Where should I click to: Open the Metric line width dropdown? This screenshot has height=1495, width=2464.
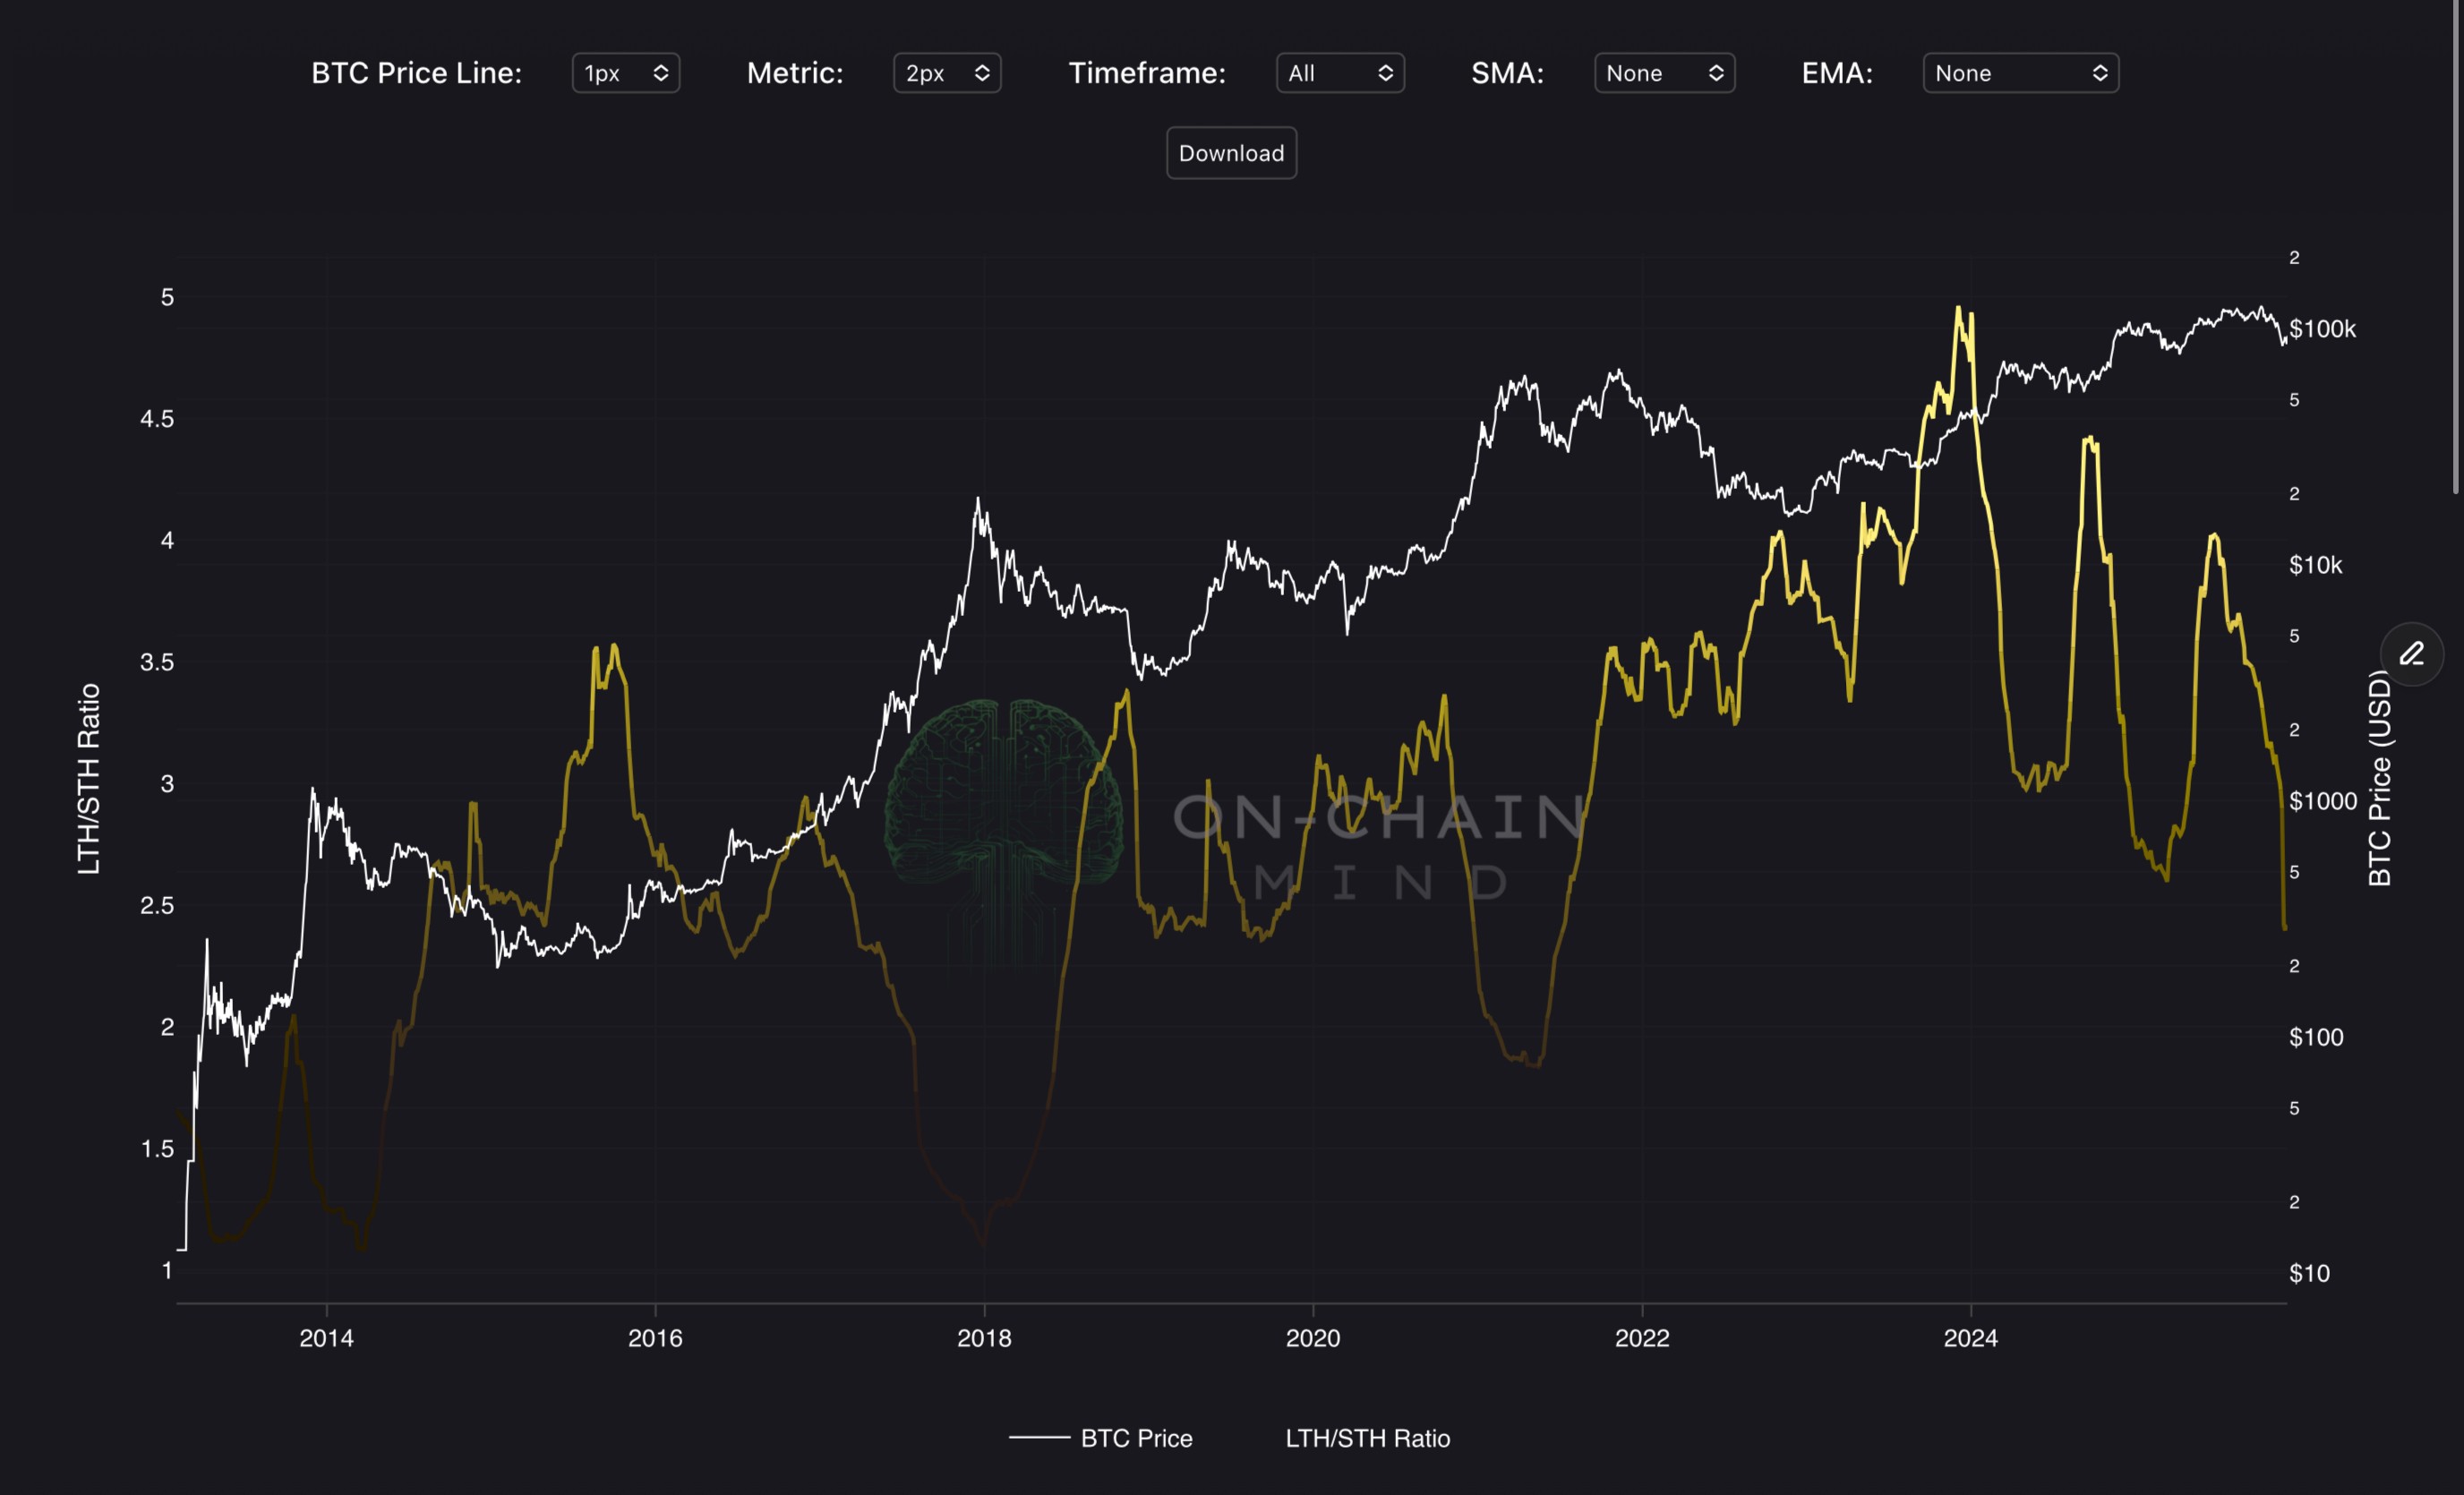point(946,73)
